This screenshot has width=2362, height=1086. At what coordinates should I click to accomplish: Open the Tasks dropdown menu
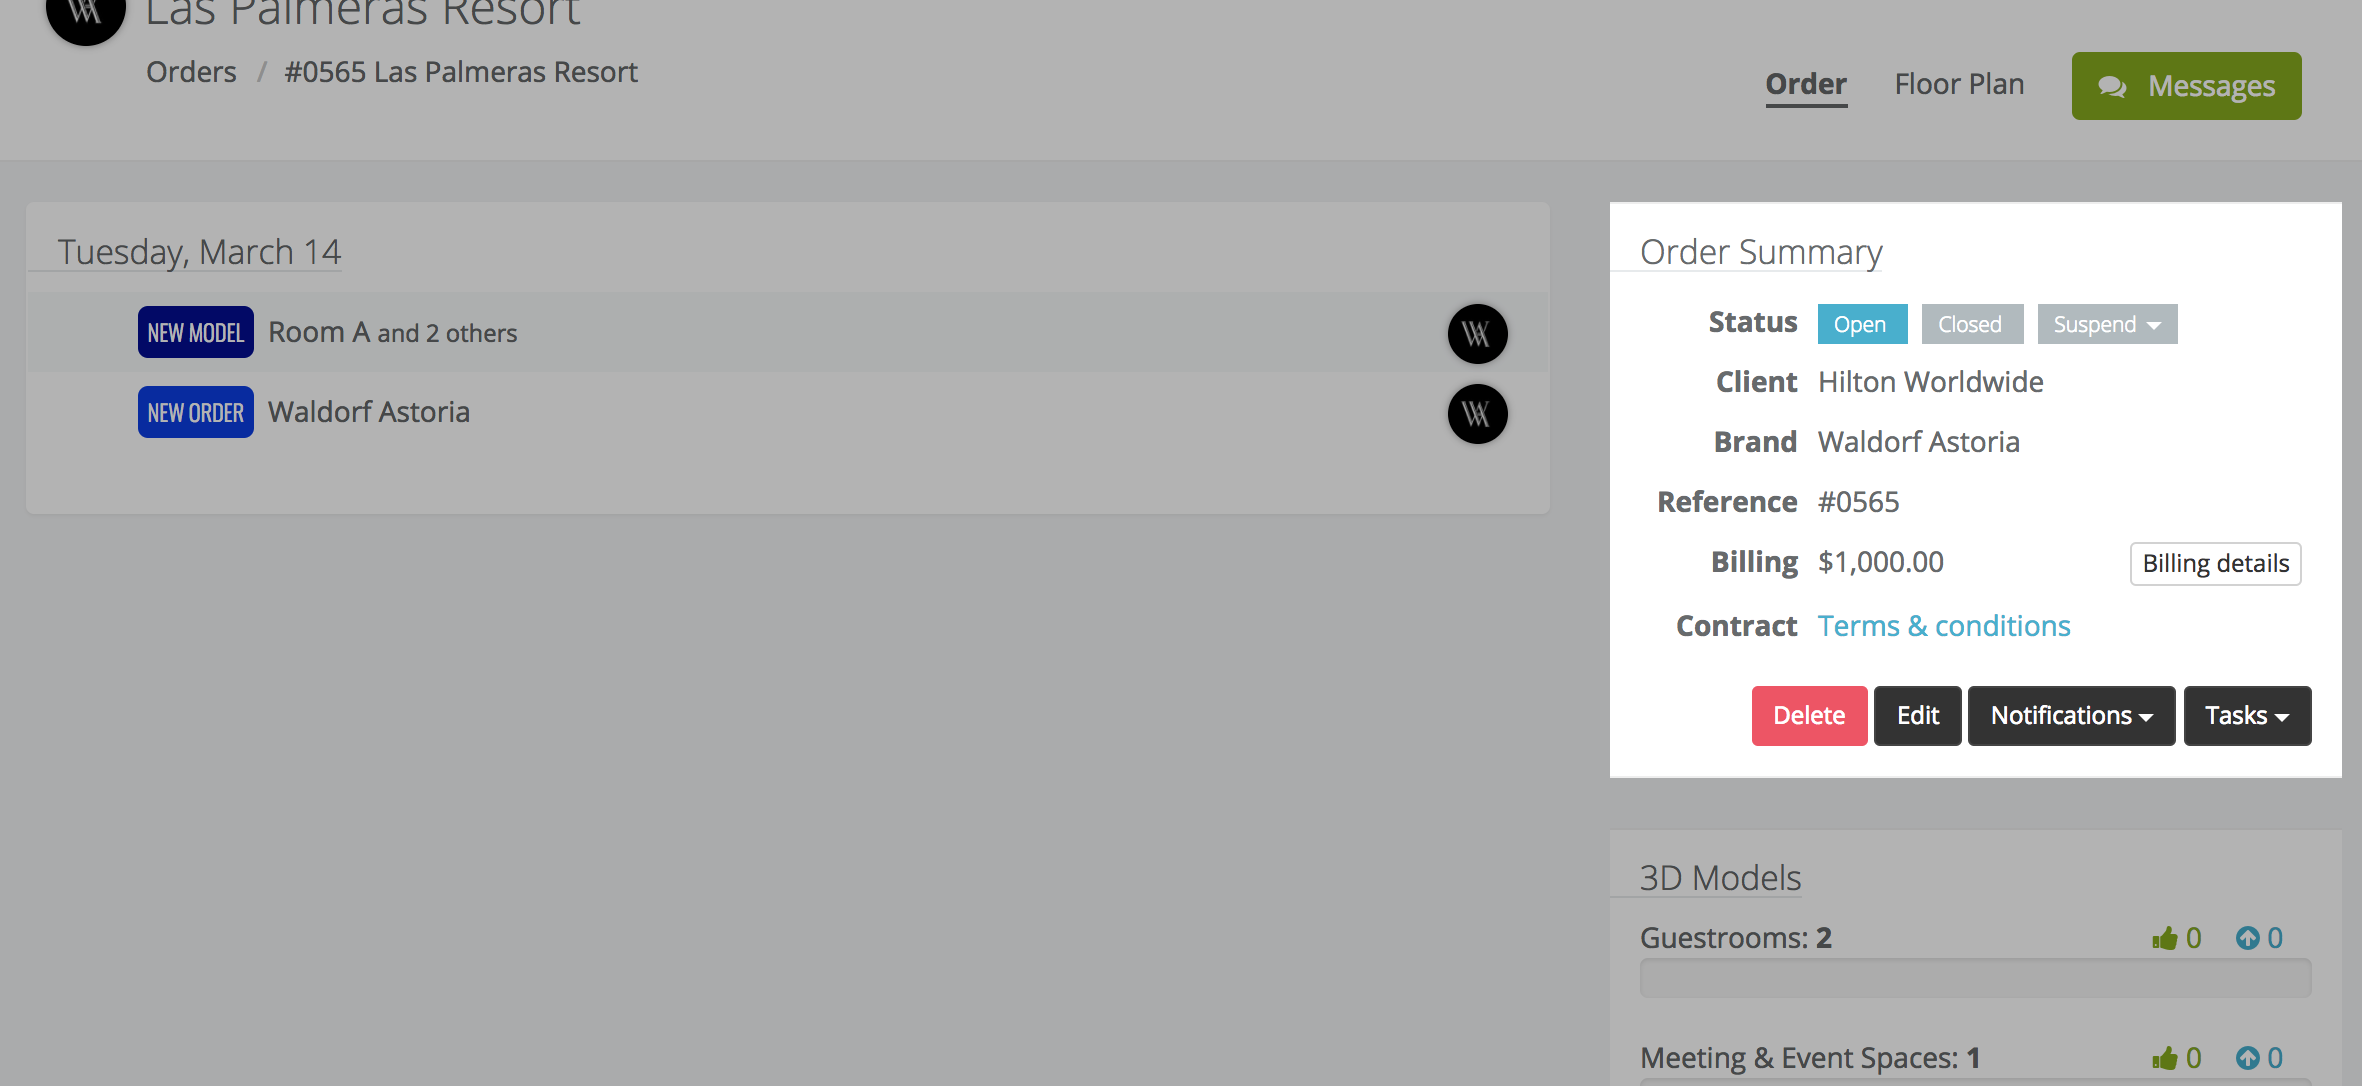tap(2247, 716)
